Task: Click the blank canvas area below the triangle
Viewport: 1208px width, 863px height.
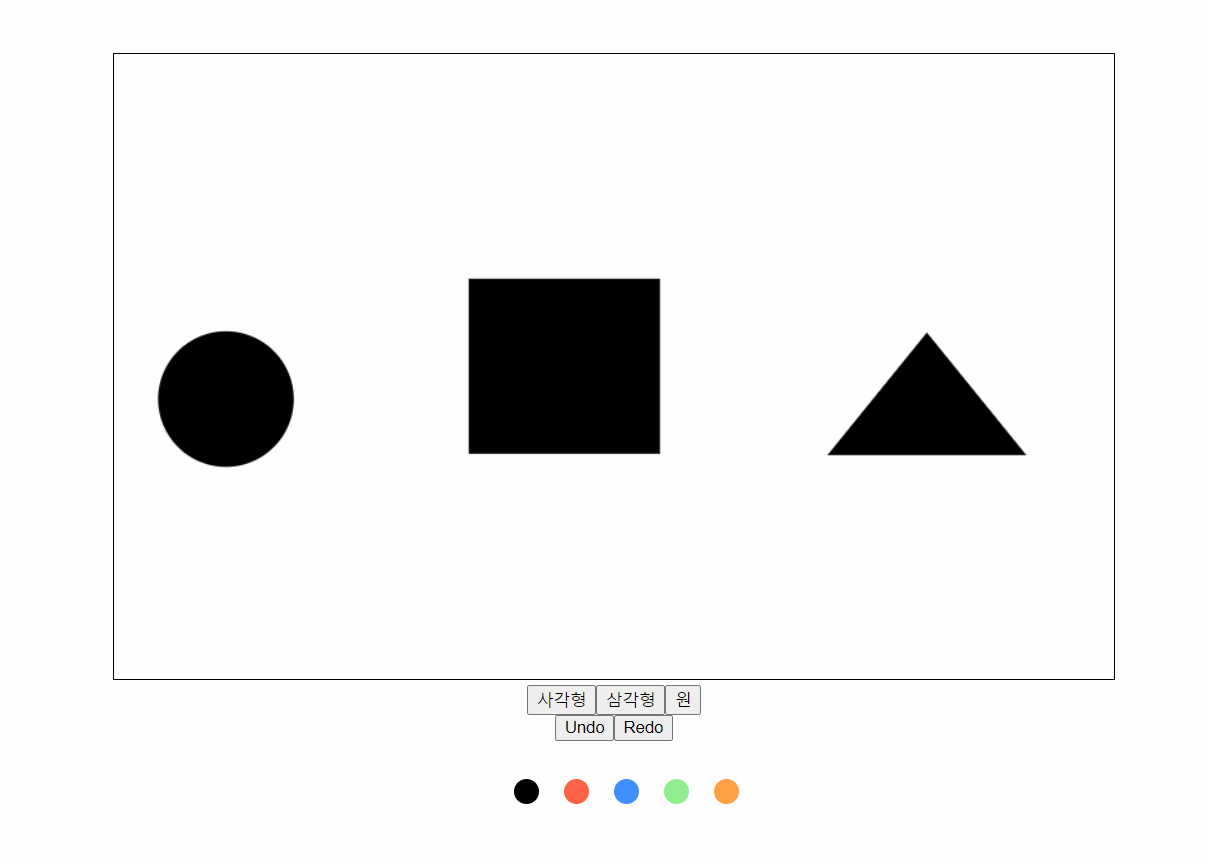Action: click(927, 565)
